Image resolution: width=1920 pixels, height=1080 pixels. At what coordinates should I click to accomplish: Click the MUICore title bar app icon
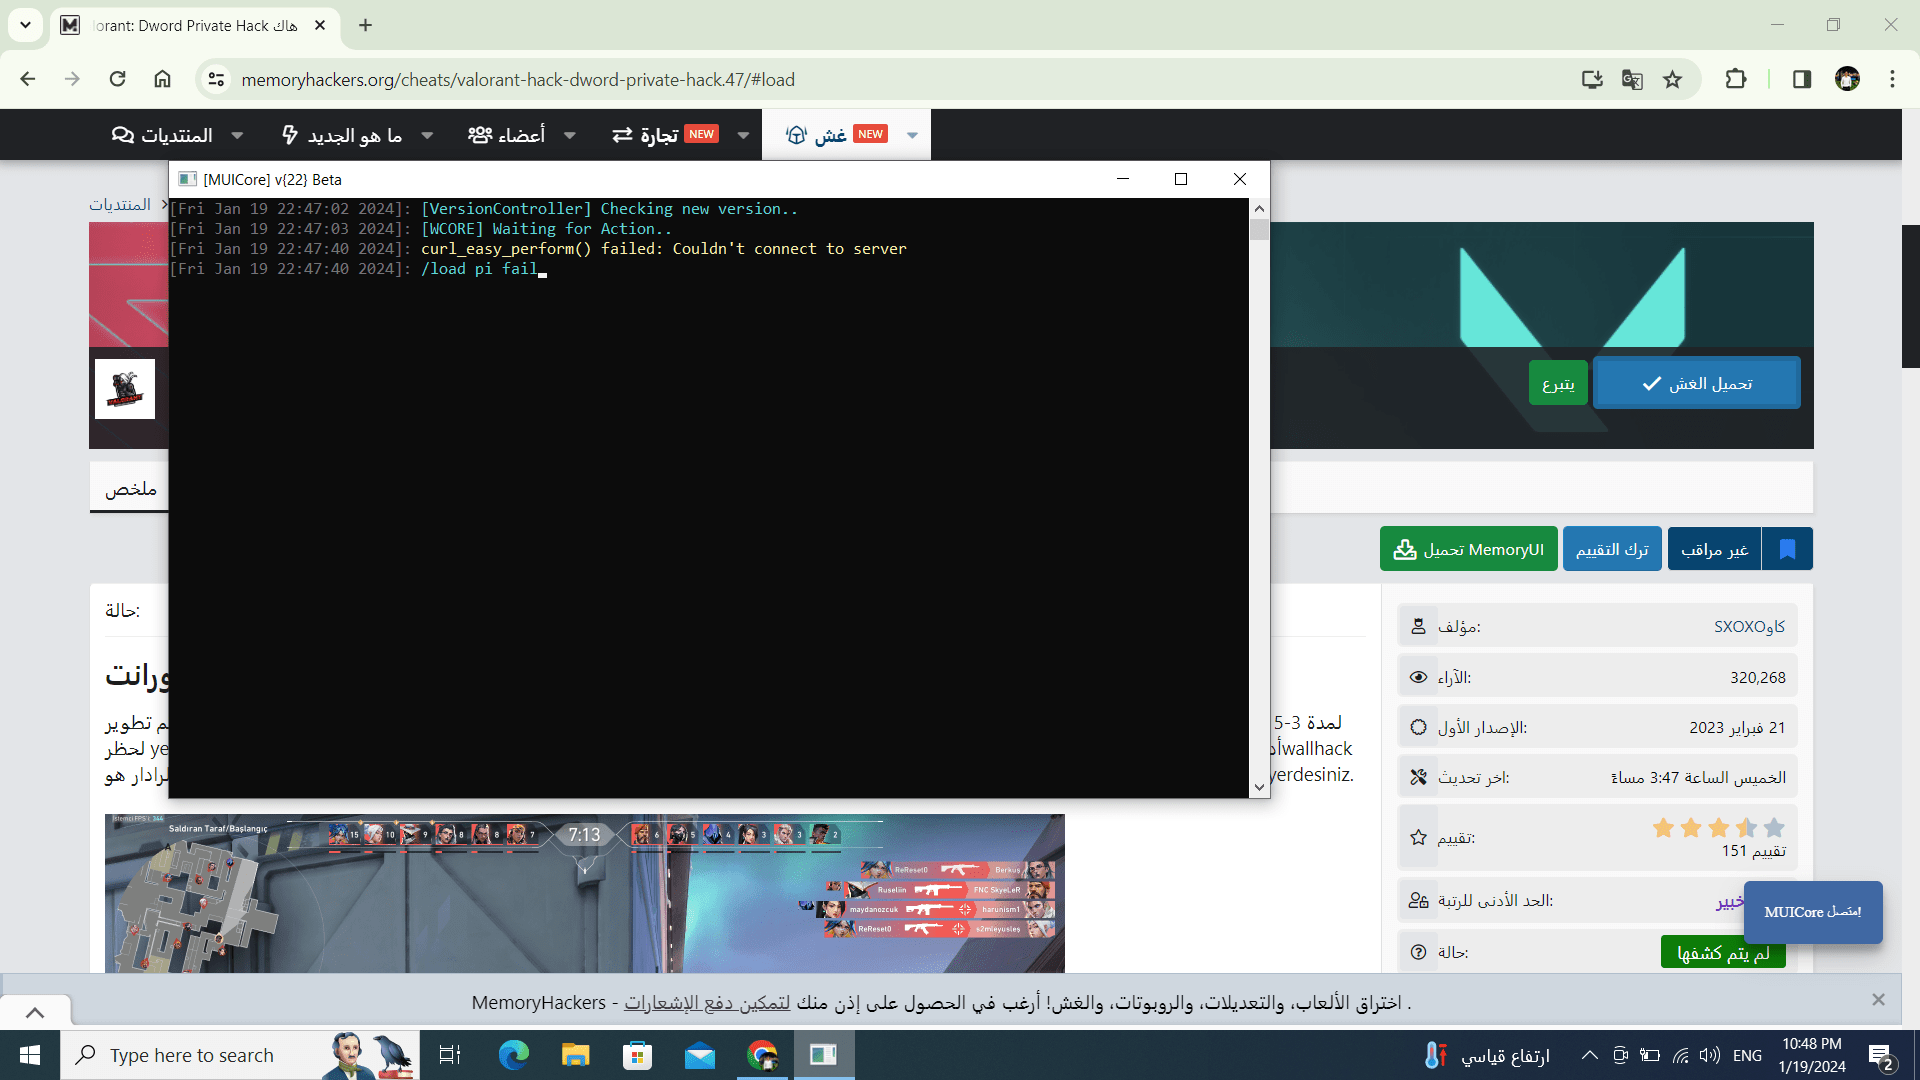point(187,179)
